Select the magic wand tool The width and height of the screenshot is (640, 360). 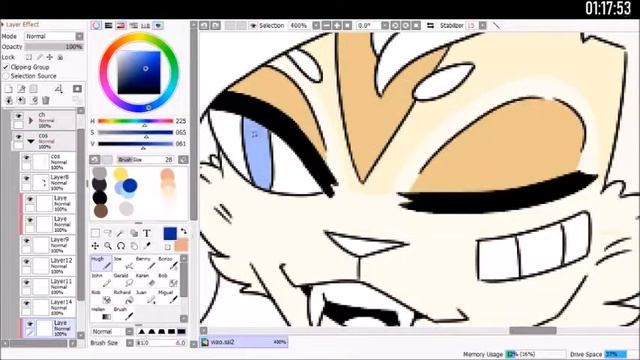tap(120, 233)
